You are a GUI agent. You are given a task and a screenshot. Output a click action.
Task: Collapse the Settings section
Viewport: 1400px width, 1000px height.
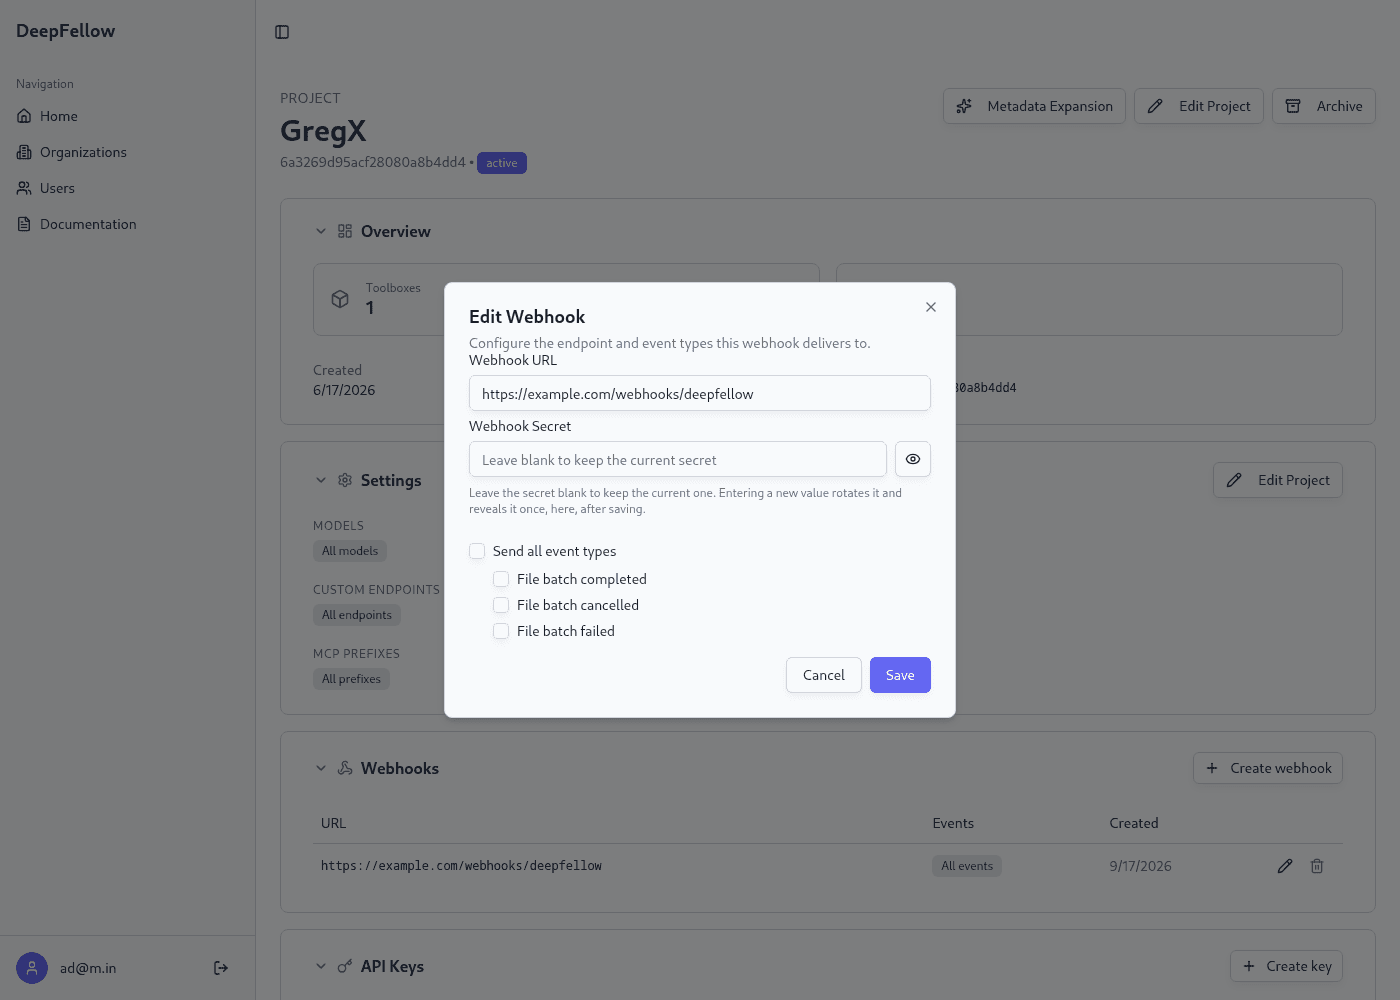(321, 480)
